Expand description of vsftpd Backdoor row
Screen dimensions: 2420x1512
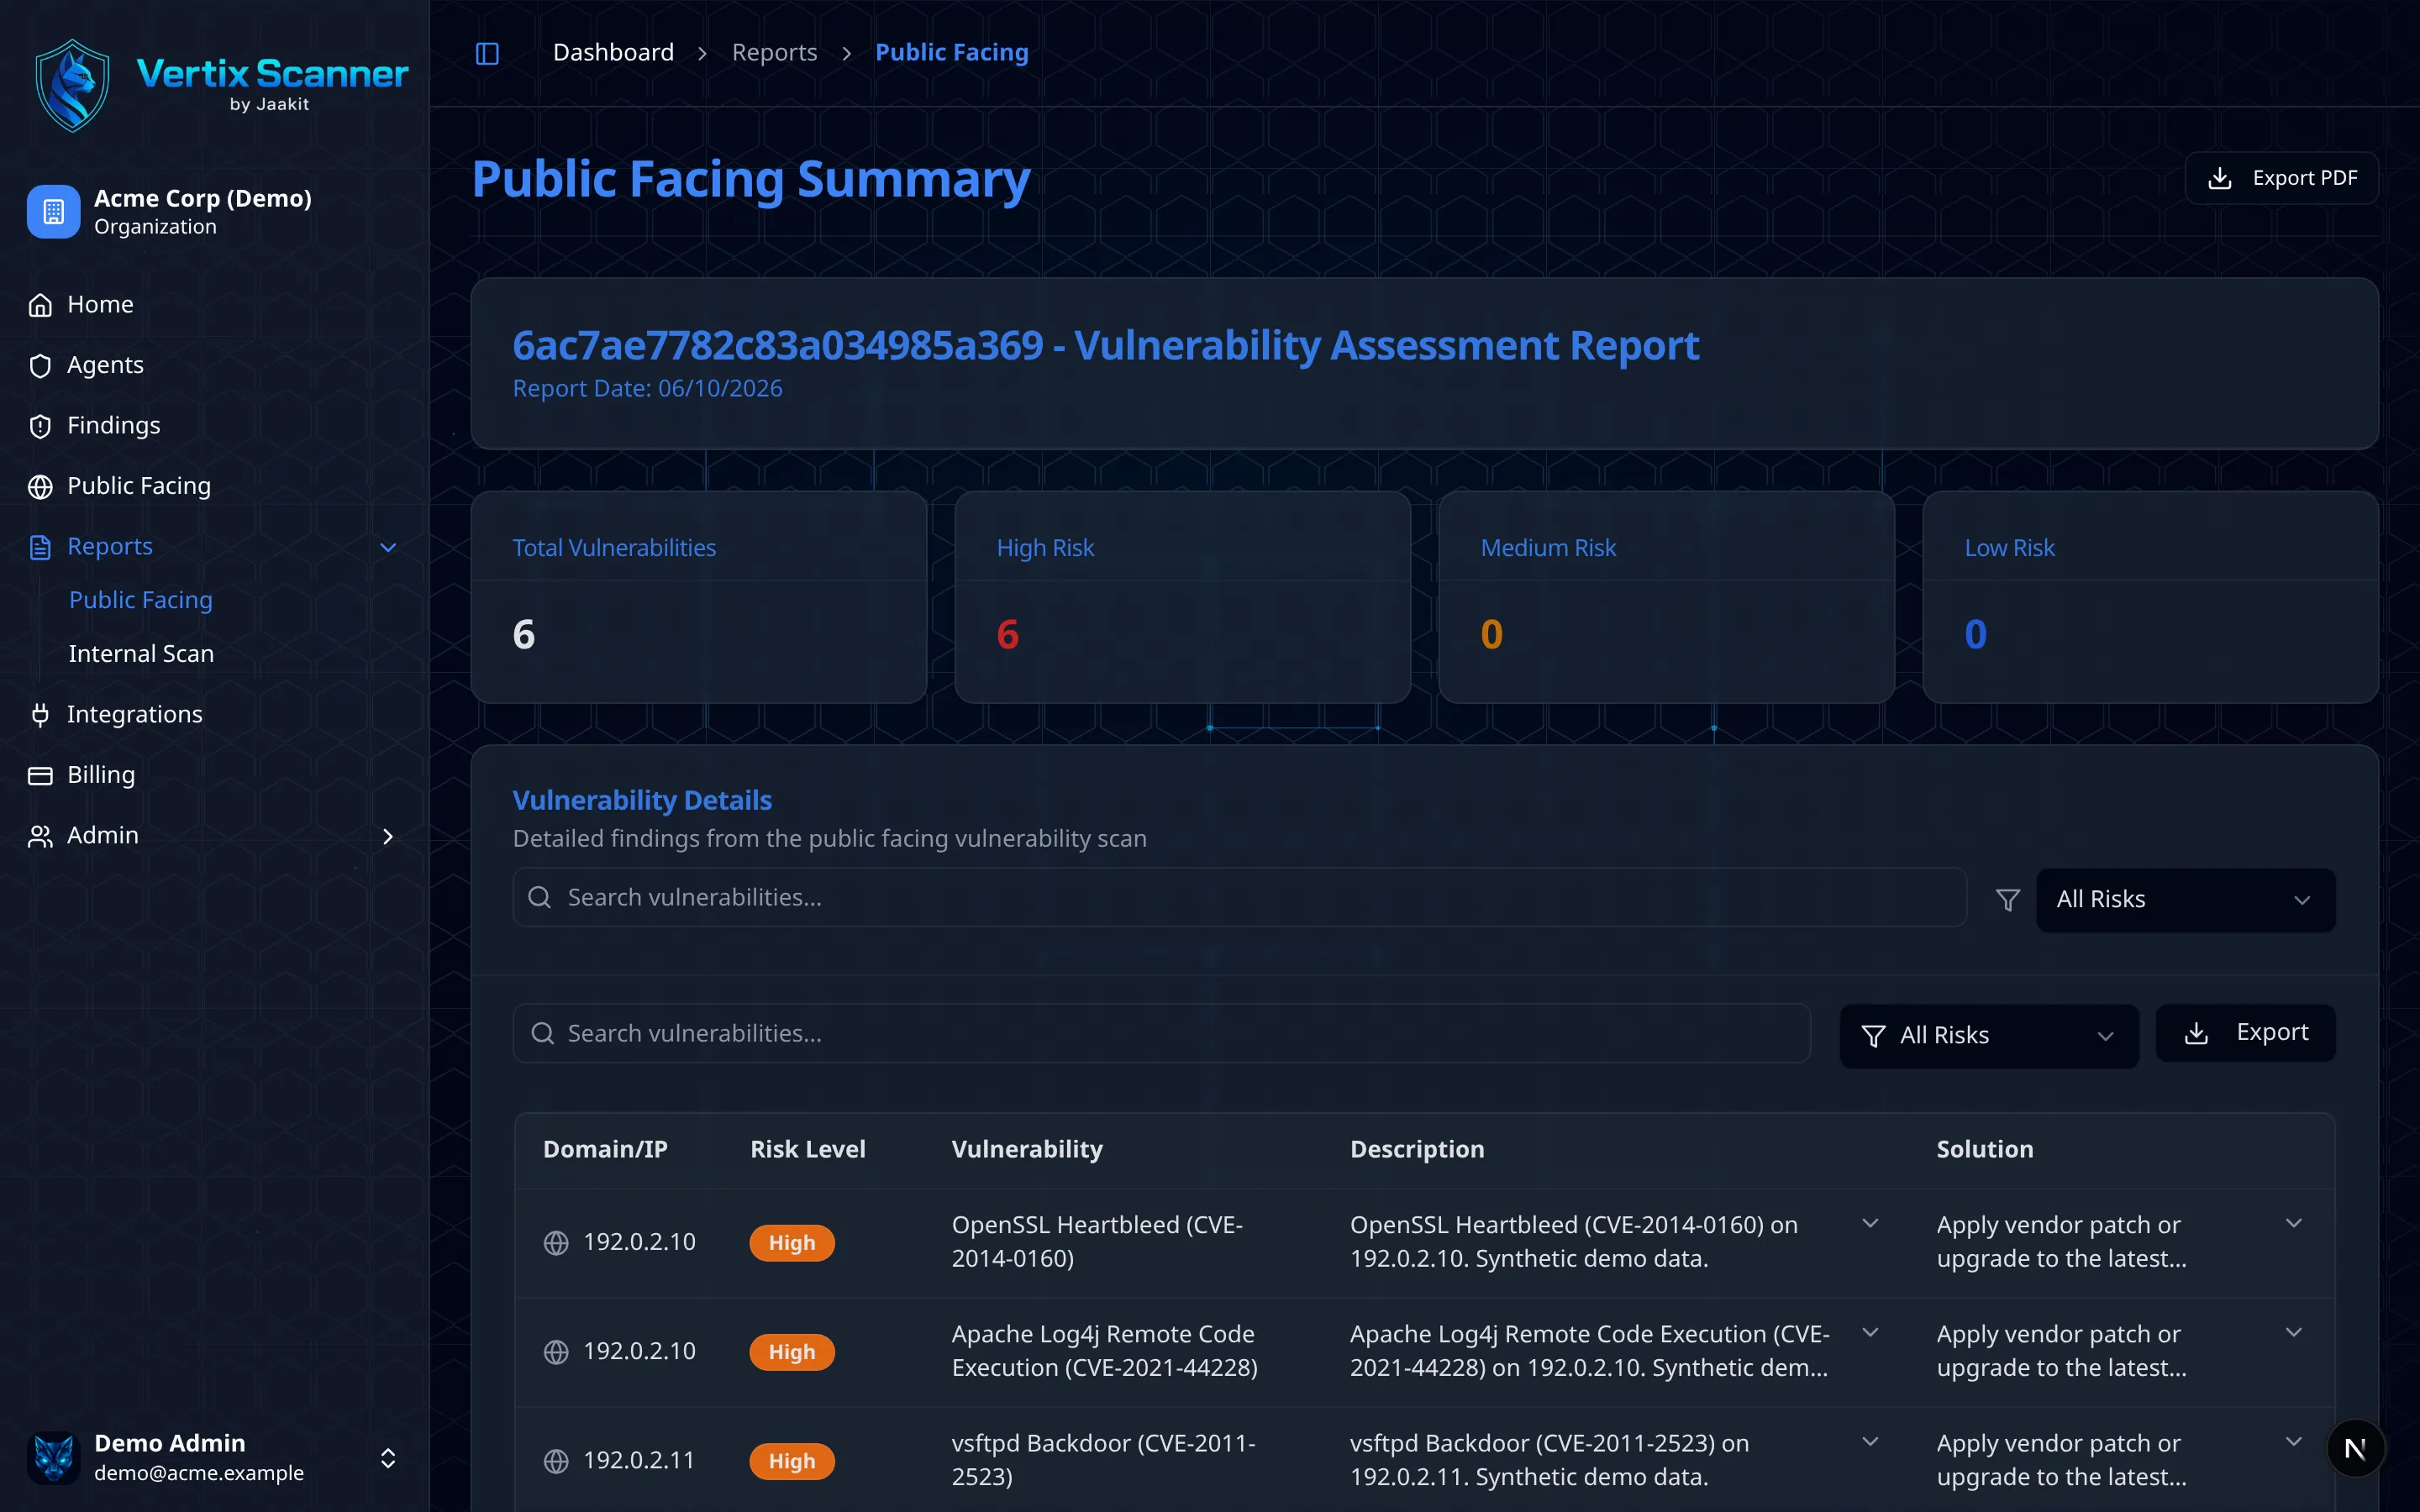pos(1870,1442)
